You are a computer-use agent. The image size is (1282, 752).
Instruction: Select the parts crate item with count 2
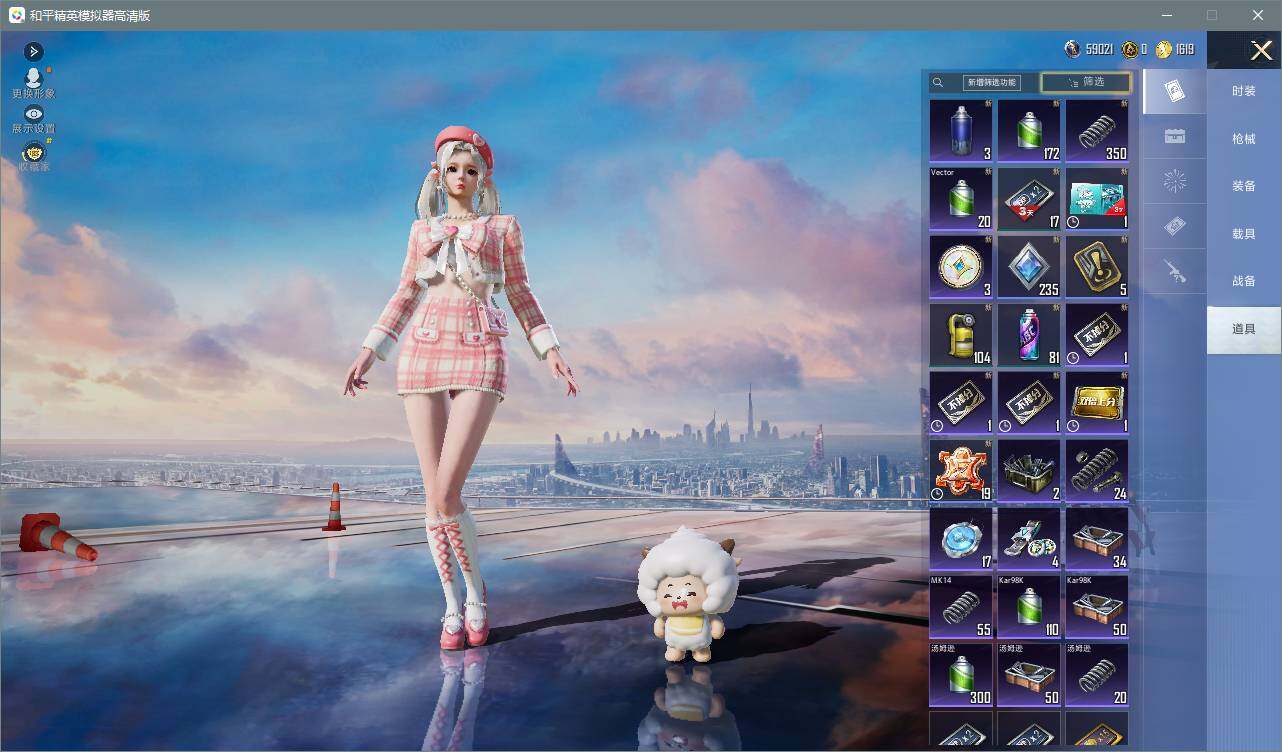[1029, 471]
